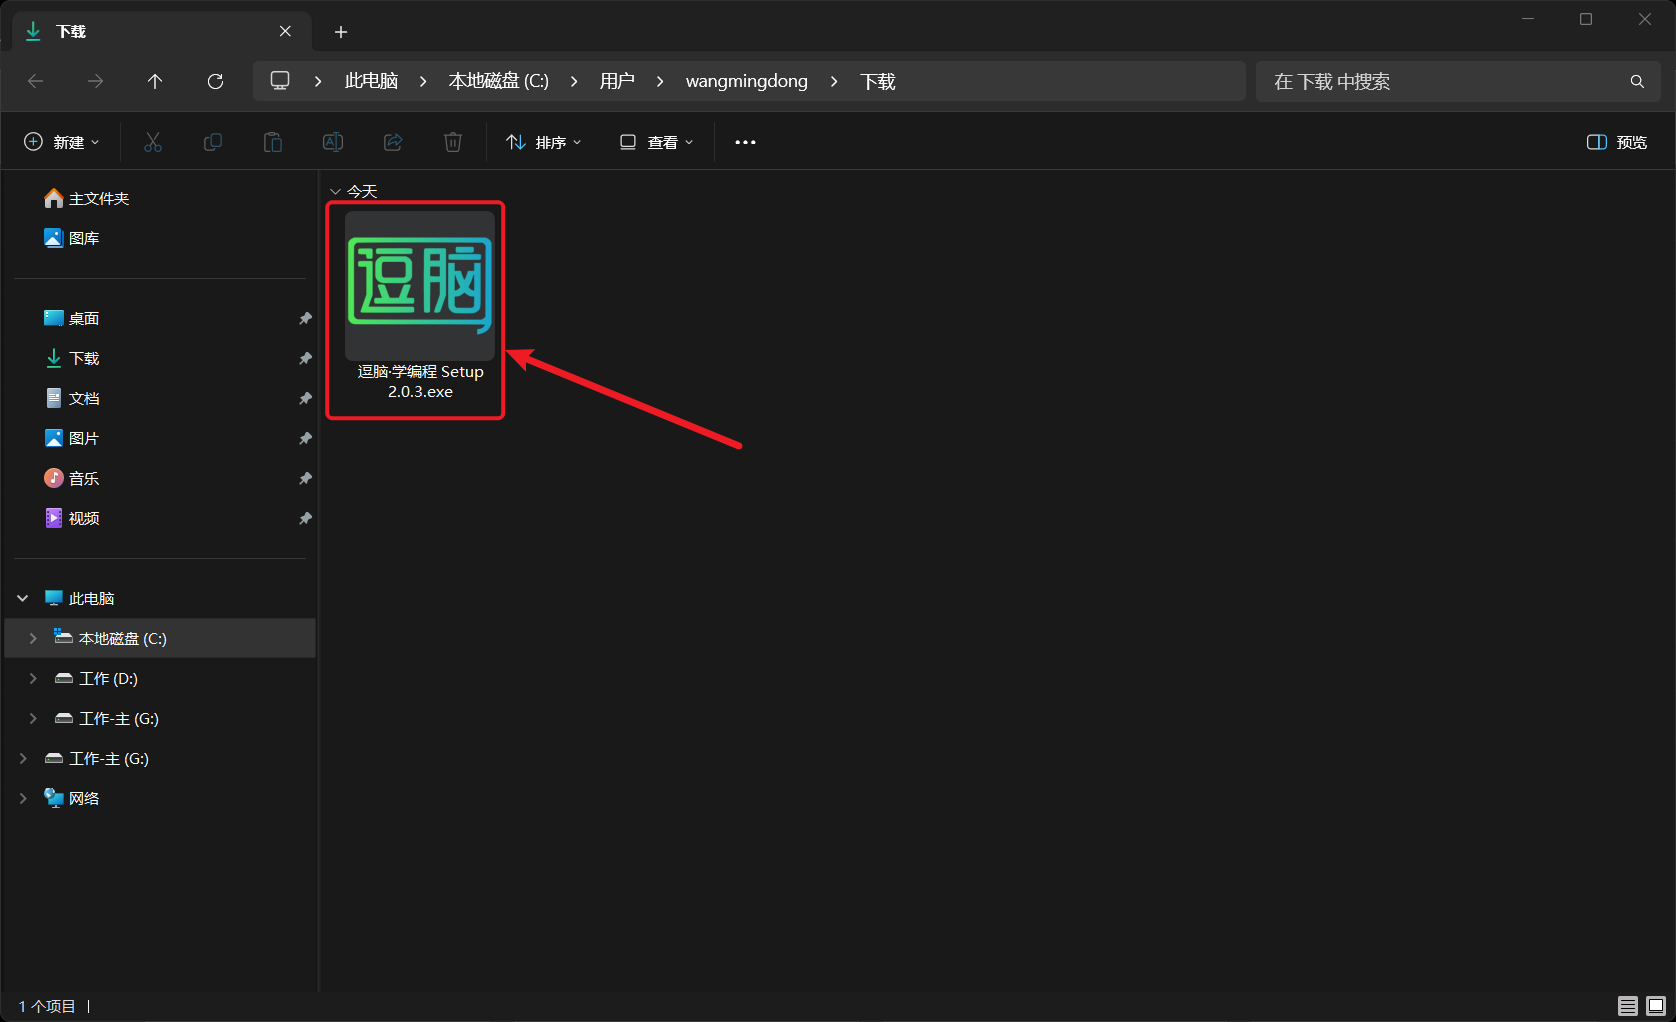The width and height of the screenshot is (1676, 1022).
Task: Click 本地磁盘 (C:) in the breadcrumb
Action: tap(498, 81)
